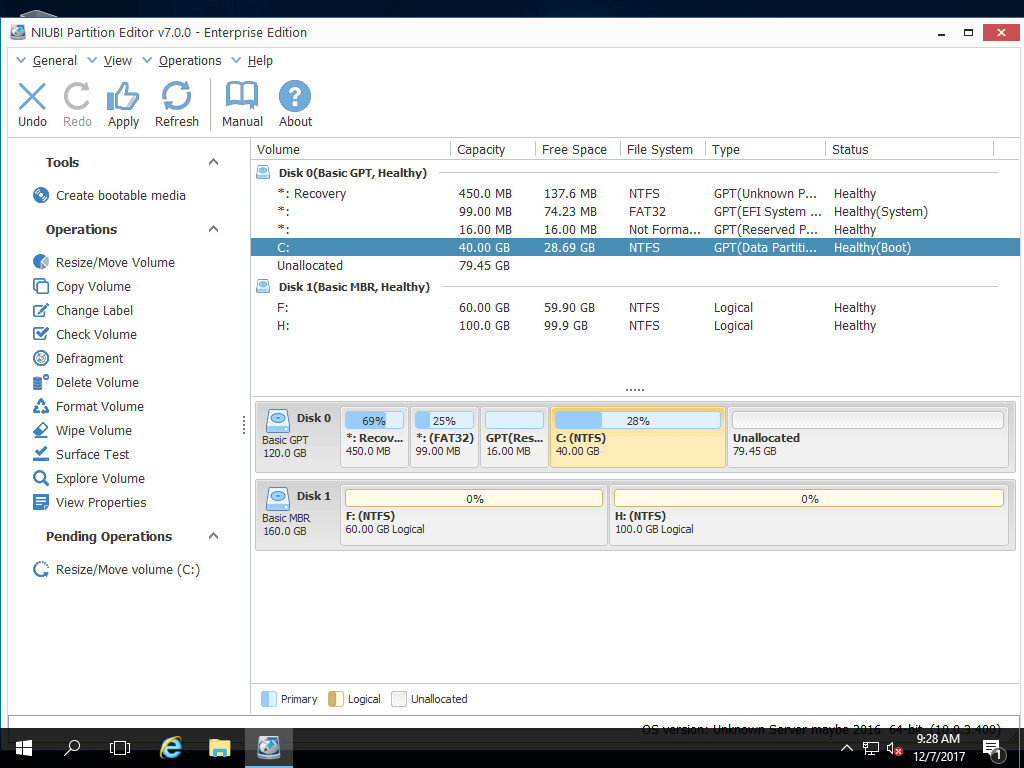Open taskbar Search magnifier
This screenshot has width=1024, height=768.
click(72, 747)
